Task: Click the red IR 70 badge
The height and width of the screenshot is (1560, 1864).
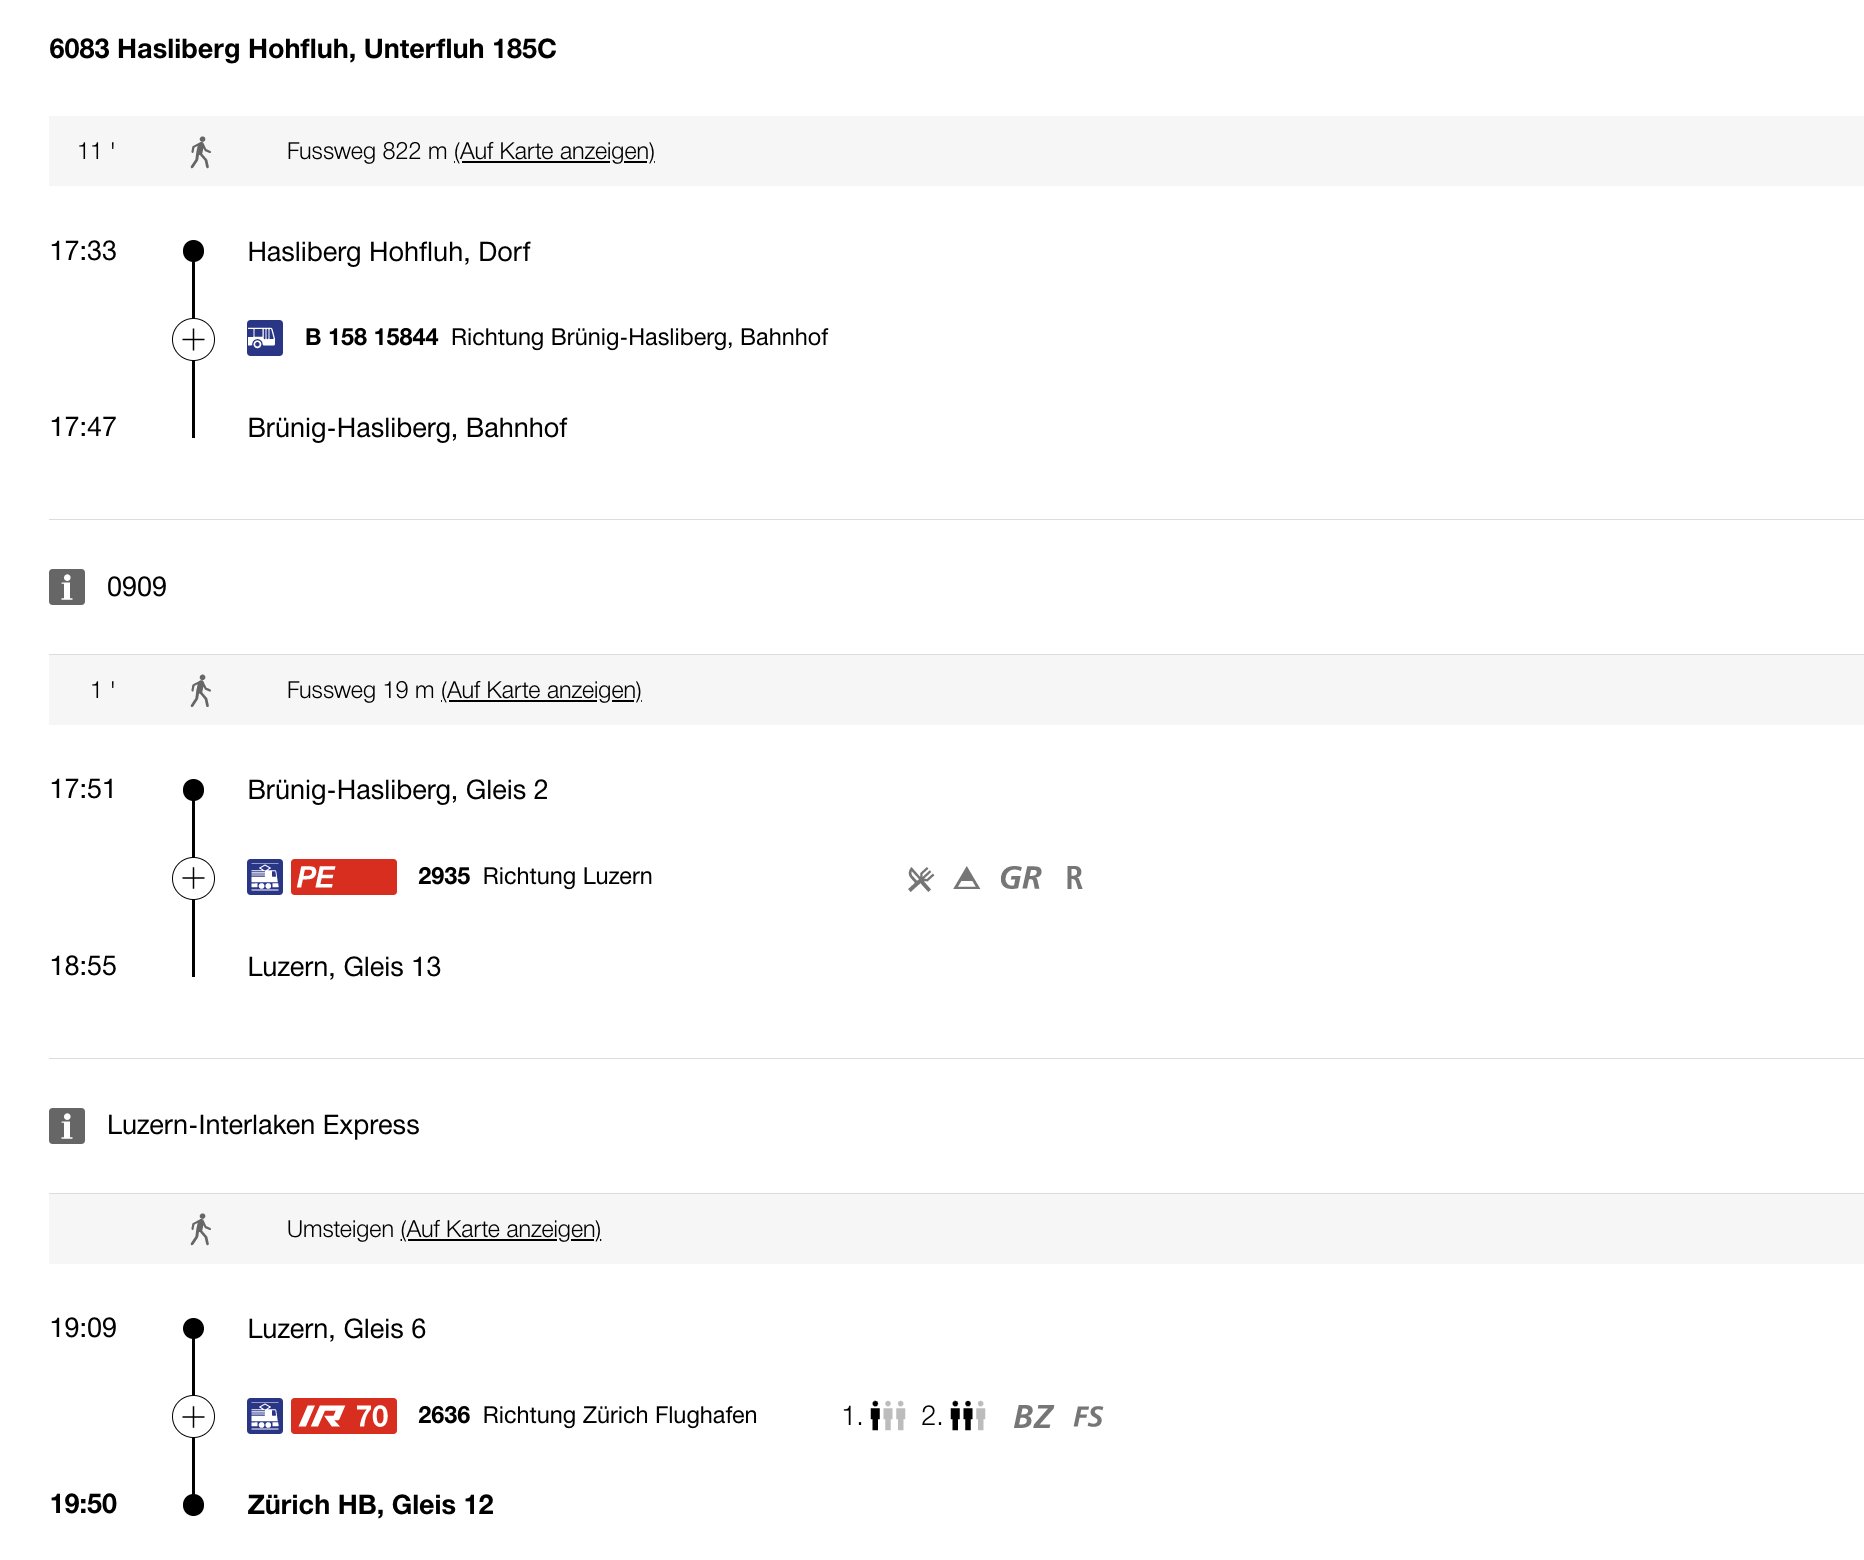Action: [343, 1416]
